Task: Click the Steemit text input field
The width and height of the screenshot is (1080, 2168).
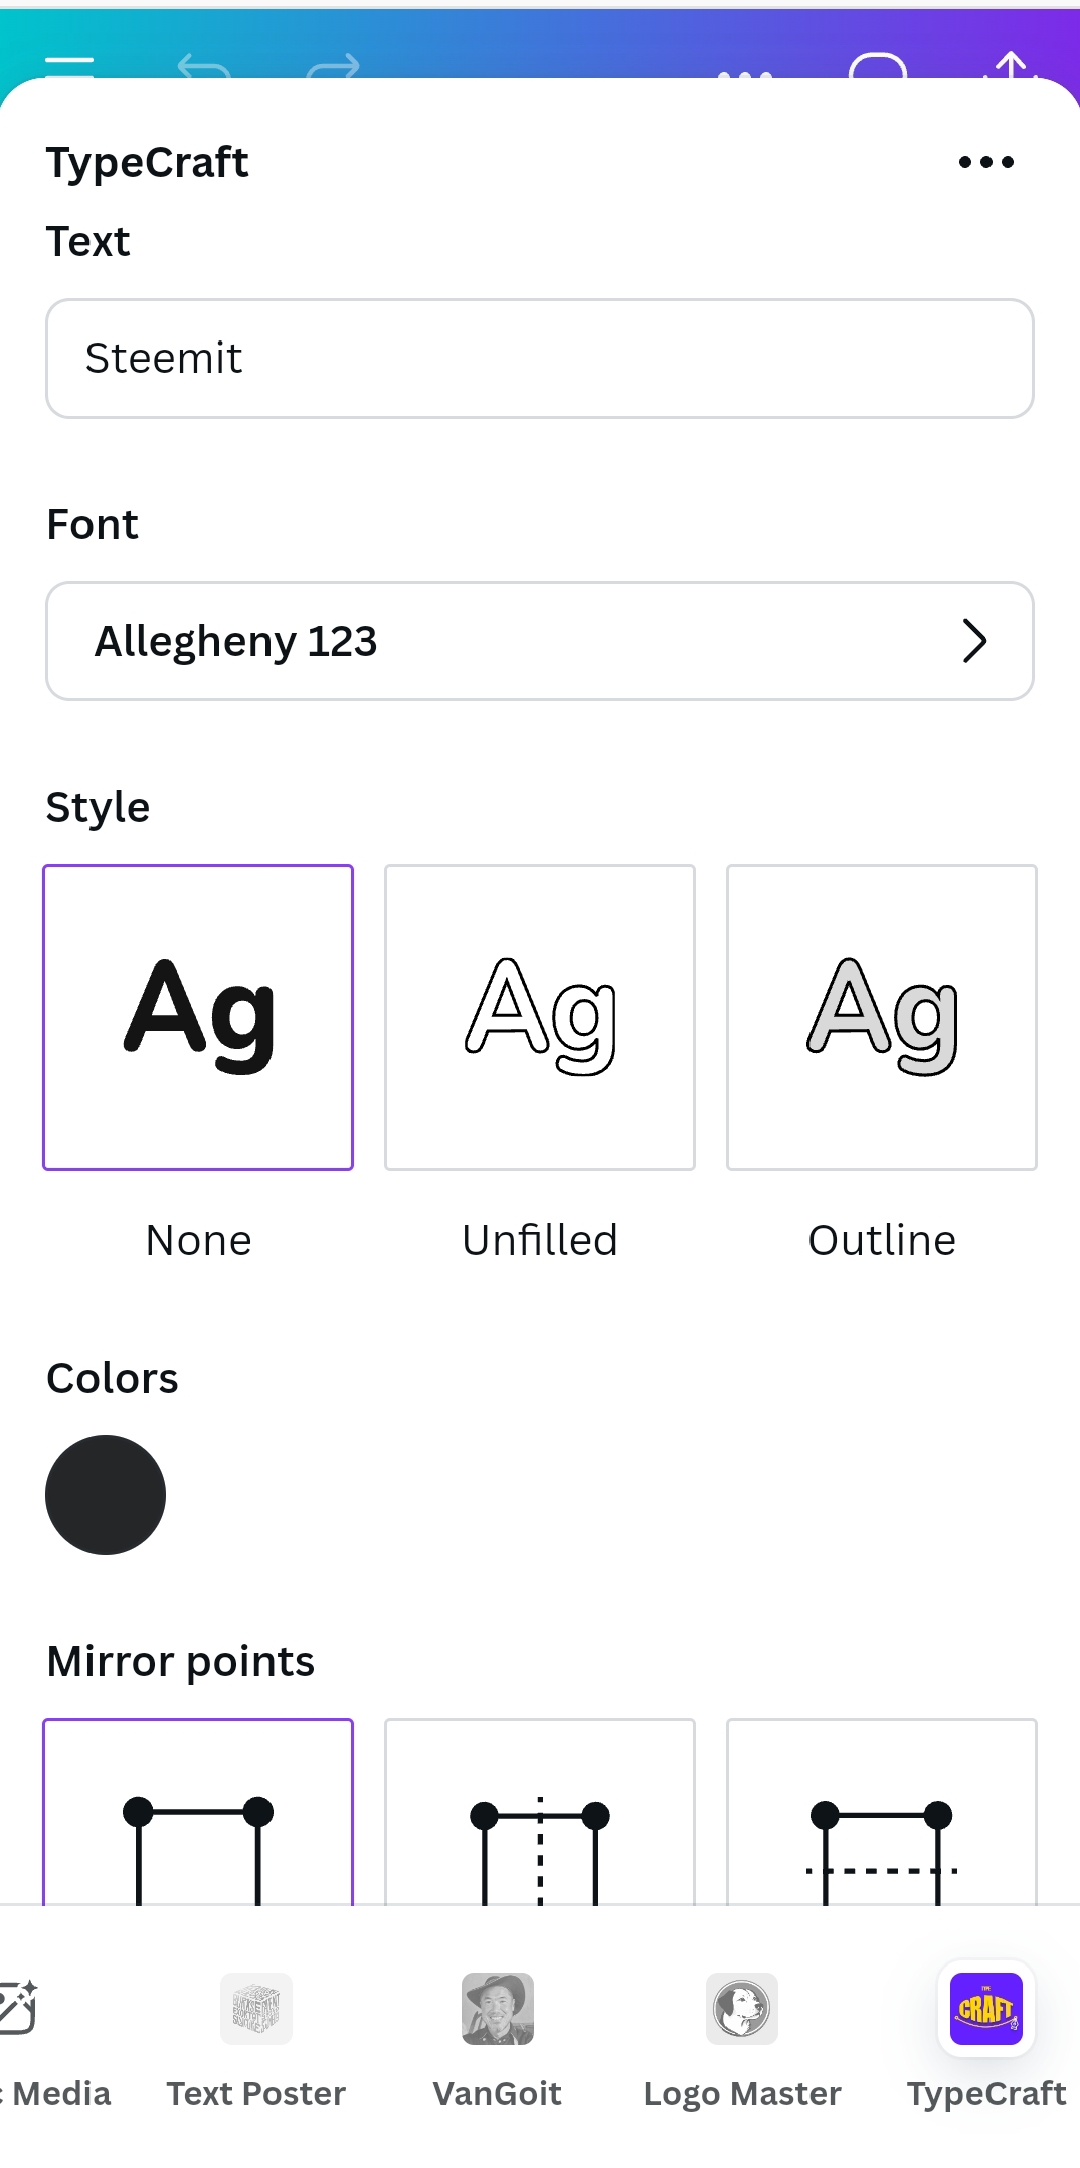Action: point(540,358)
